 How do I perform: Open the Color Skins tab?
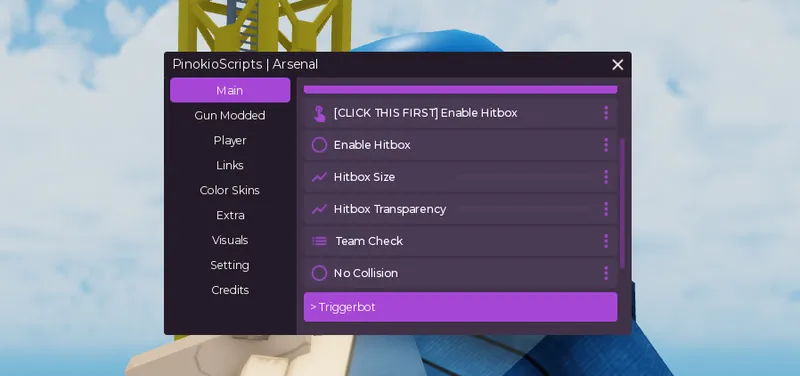coord(230,190)
